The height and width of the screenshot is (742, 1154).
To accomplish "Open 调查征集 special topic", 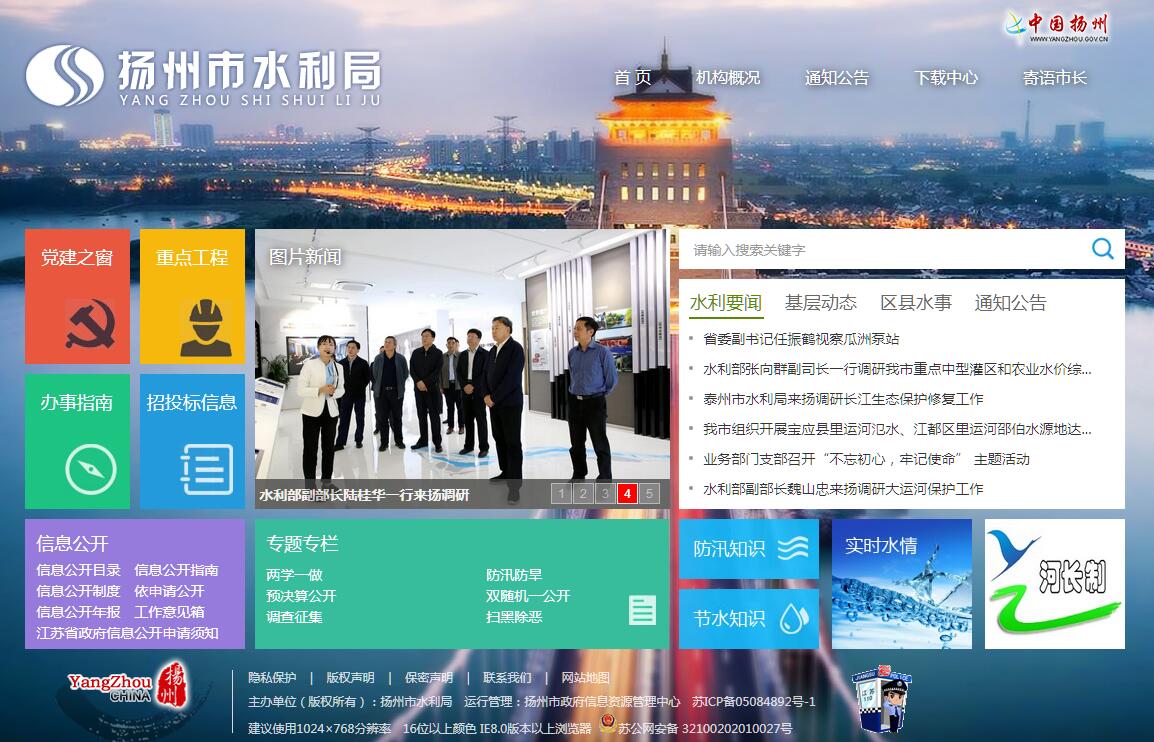I will click(x=294, y=617).
